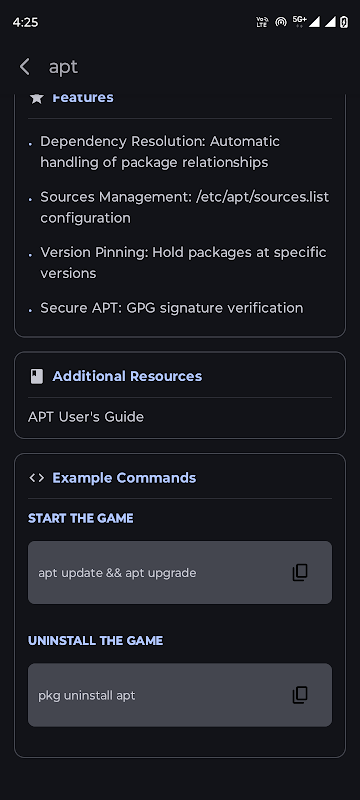Copy the pkg uninstall apt command
Image resolution: width=360 pixels, height=800 pixels.
[300, 695]
